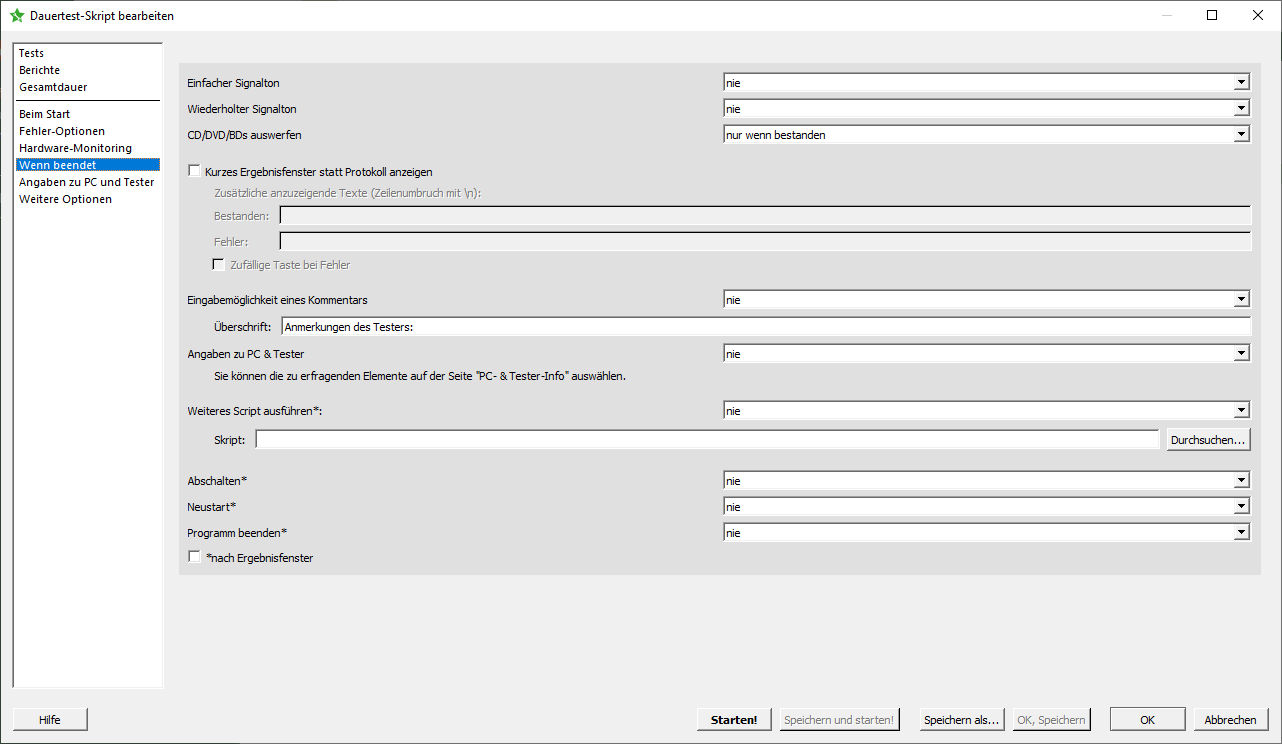Click the green star app icon in title bar

tap(16, 16)
